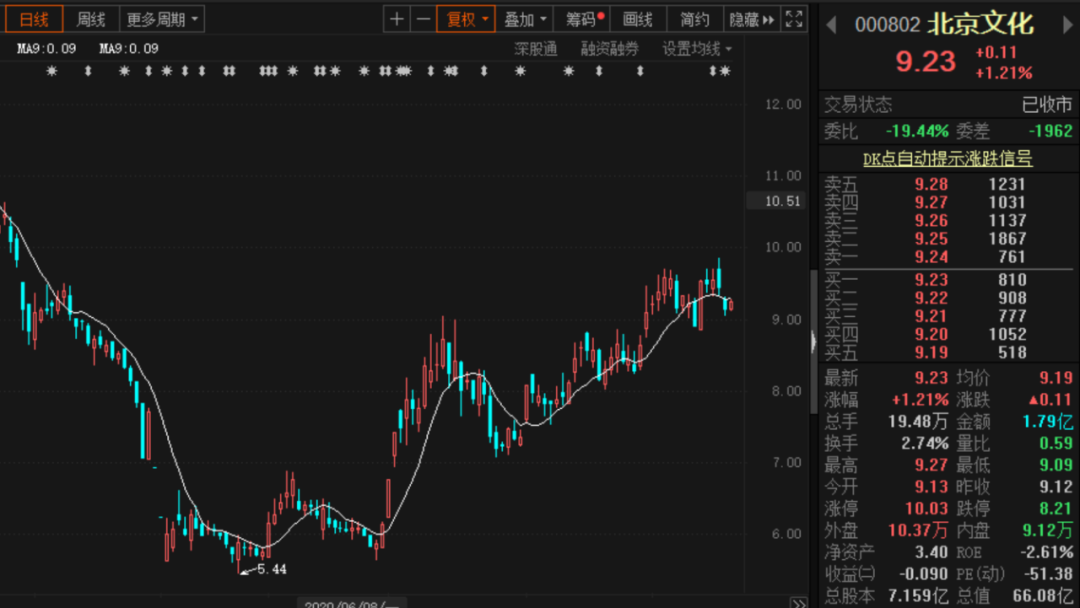Viewport: 1080px width, 608px height.
Task: Open the 设置均线 moving average settings
Action: tap(696, 48)
